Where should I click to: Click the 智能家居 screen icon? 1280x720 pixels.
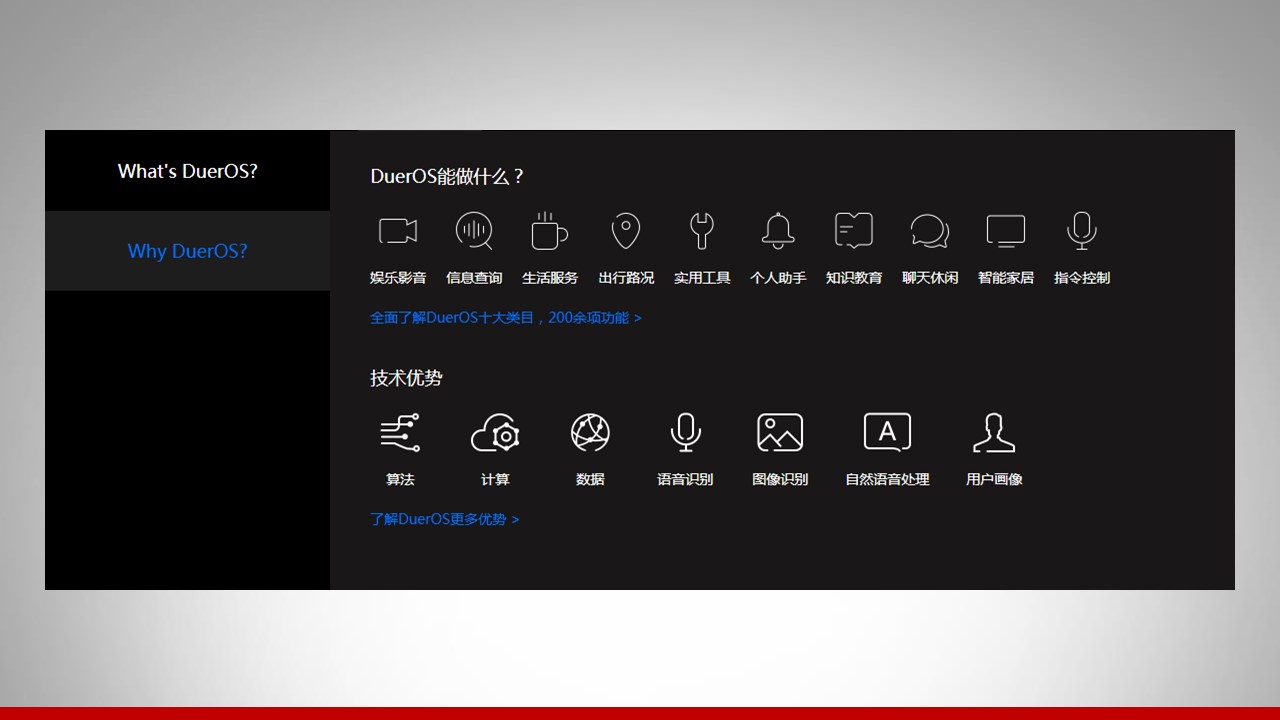pos(1006,232)
